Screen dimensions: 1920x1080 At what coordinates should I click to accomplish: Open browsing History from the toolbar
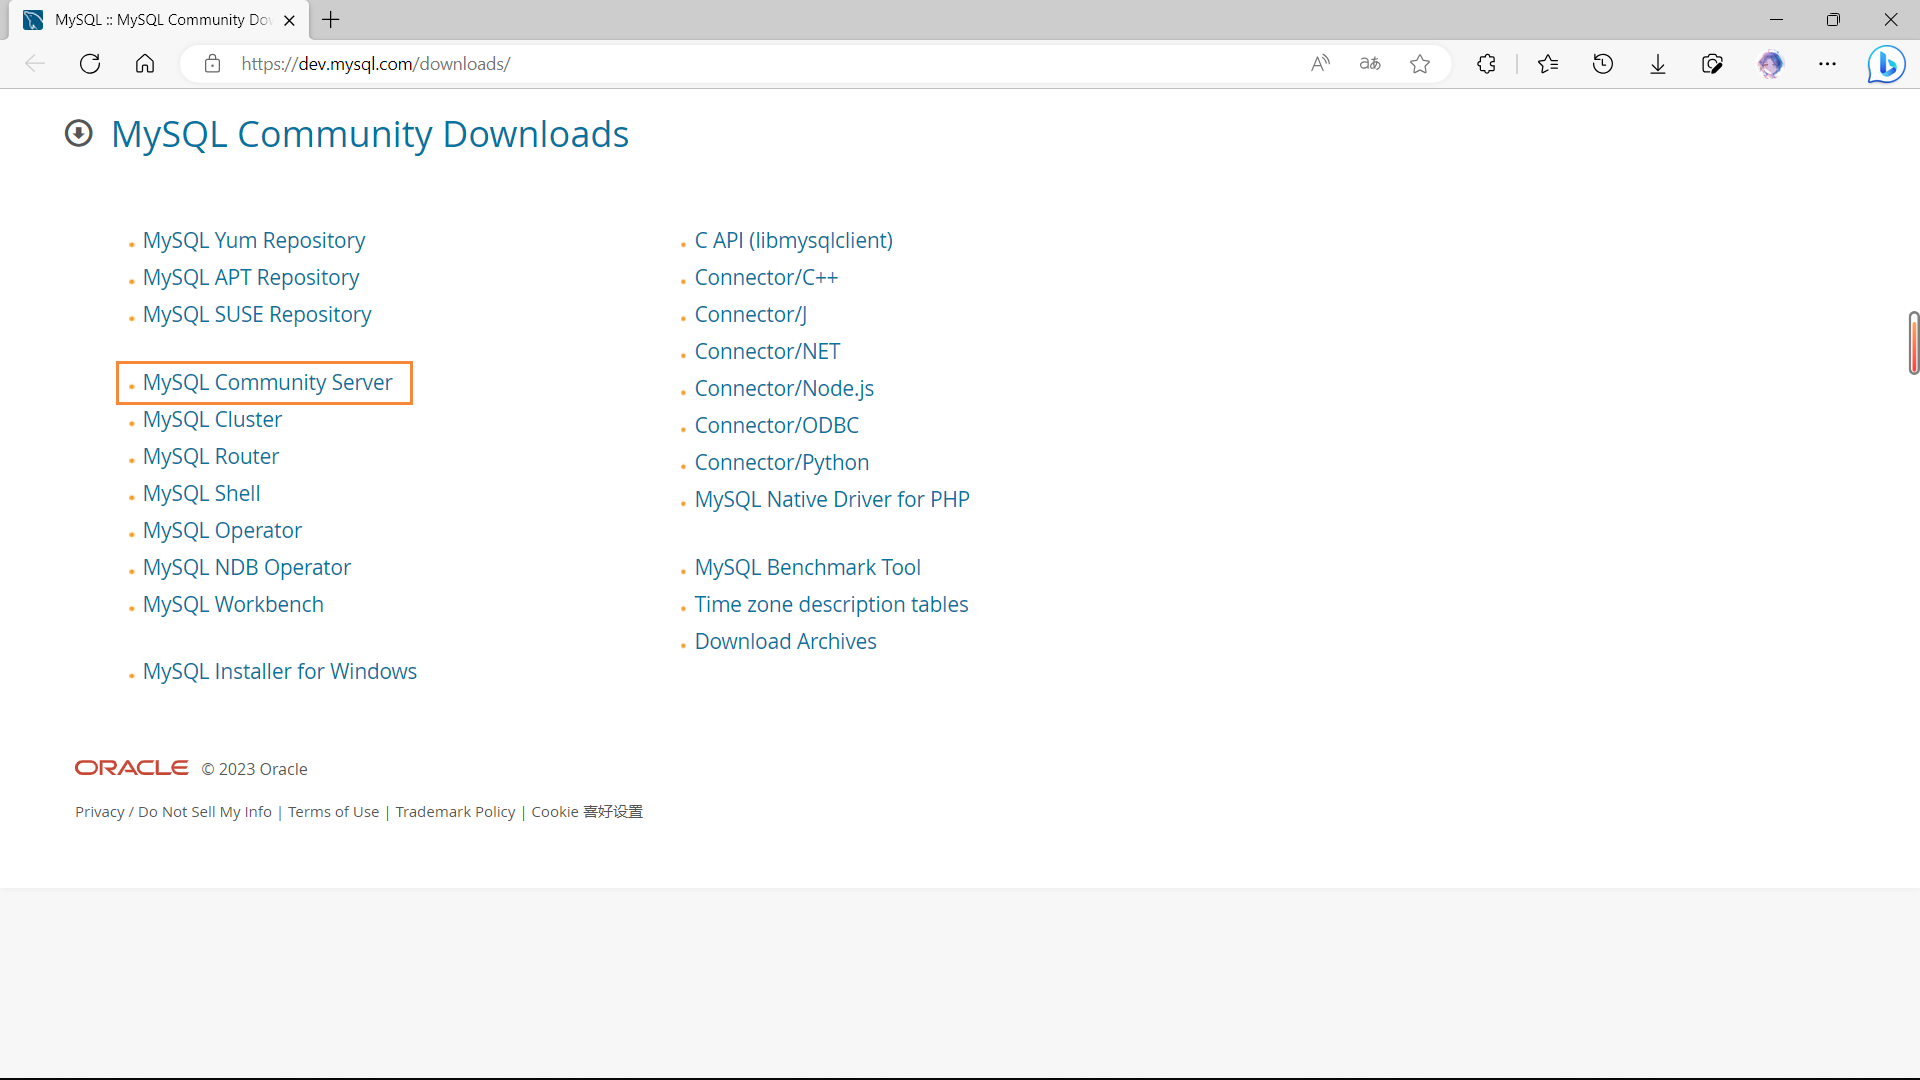[1602, 63]
